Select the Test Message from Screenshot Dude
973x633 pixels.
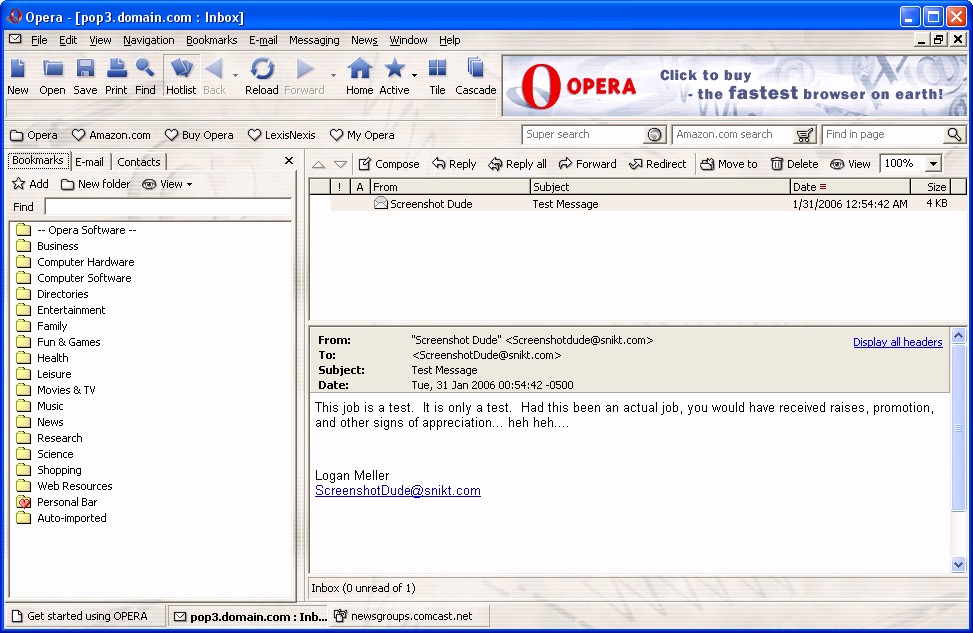pyautogui.click(x=648, y=204)
